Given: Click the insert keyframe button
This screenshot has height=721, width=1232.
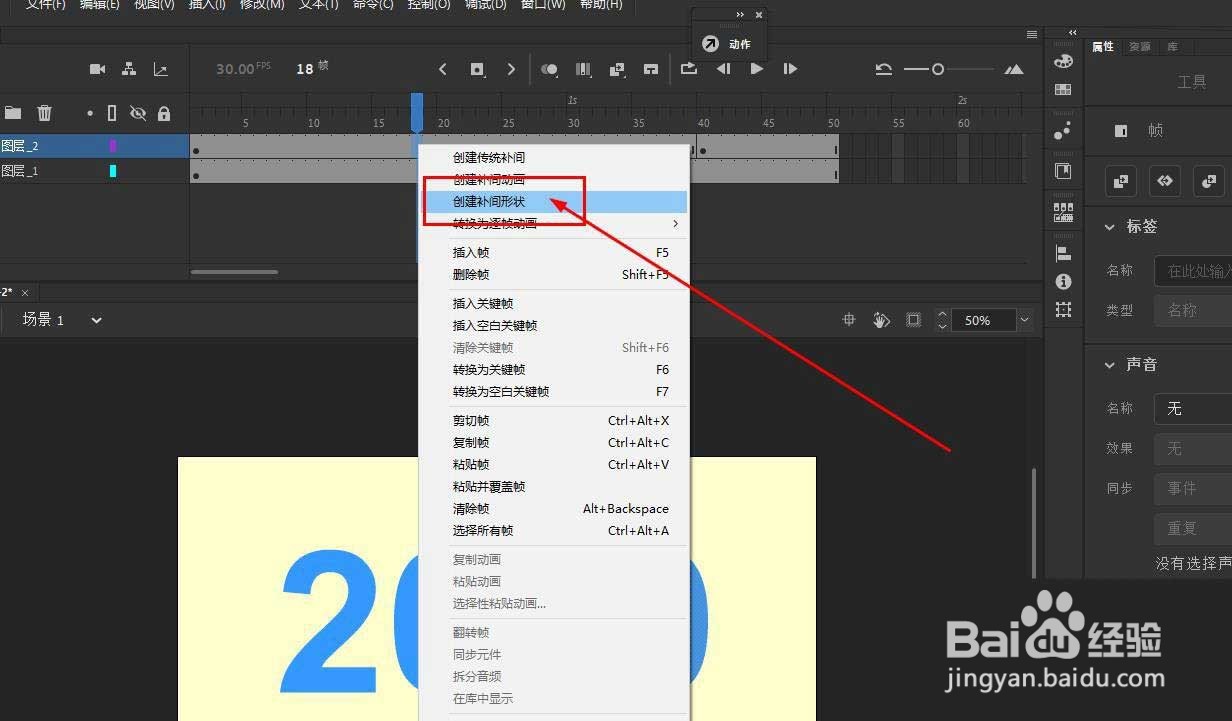Looking at the screenshot, I should point(477,69).
